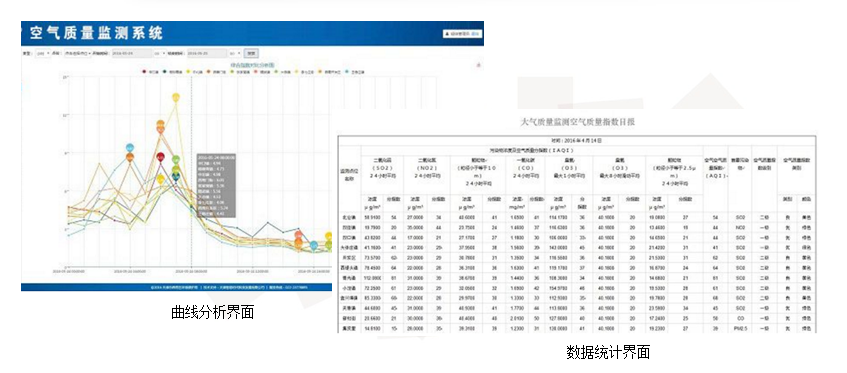Click the highest yellow peak marker pin
Viewport: 847px width, 373px height.
[176, 98]
